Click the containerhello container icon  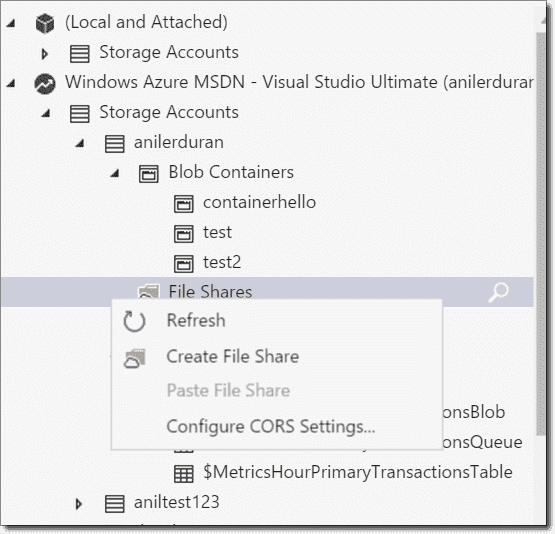pos(184,204)
